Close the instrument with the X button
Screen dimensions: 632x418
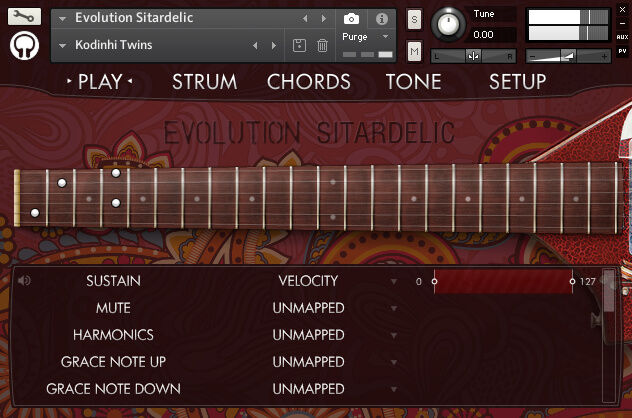tap(622, 9)
